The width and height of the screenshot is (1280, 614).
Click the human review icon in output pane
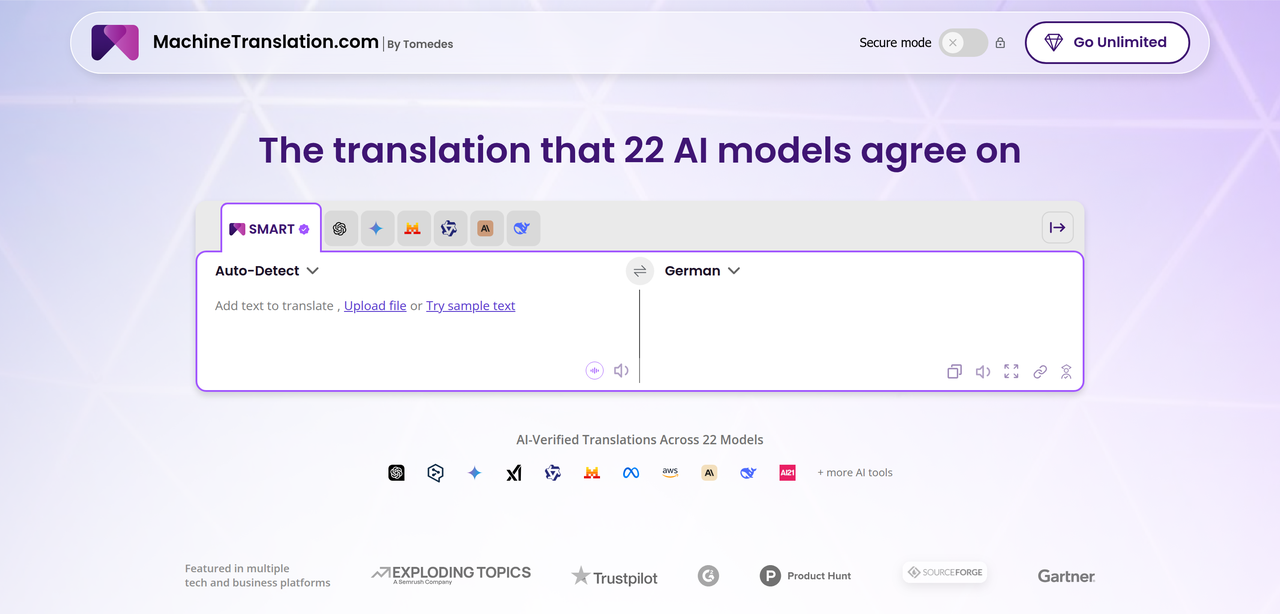coord(1066,372)
